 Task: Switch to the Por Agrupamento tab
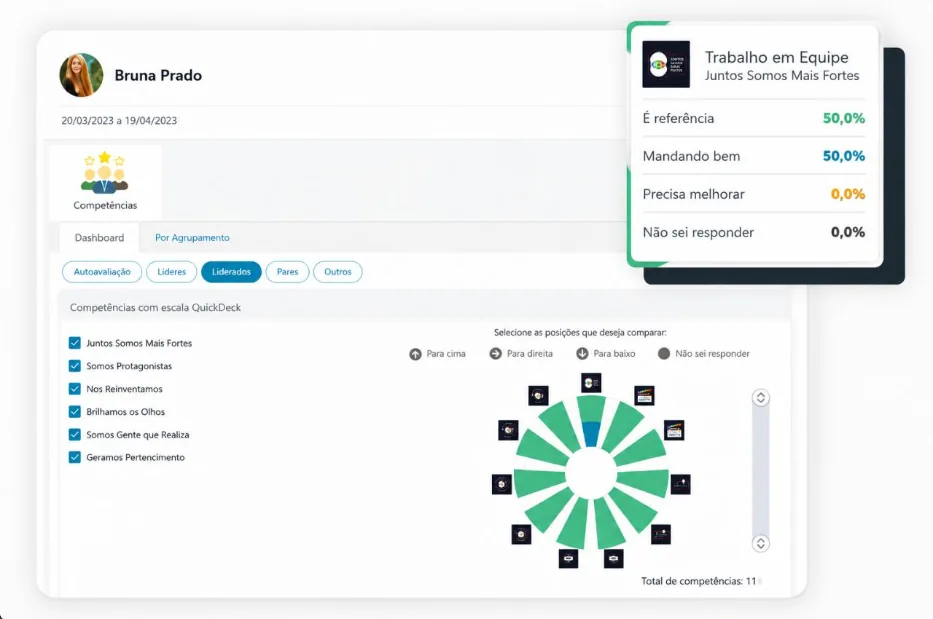[192, 237]
